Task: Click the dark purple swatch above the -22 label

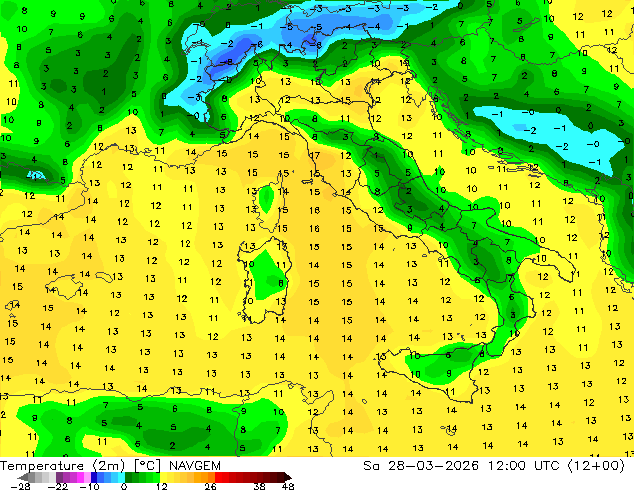Action: pyautogui.click(x=59, y=477)
